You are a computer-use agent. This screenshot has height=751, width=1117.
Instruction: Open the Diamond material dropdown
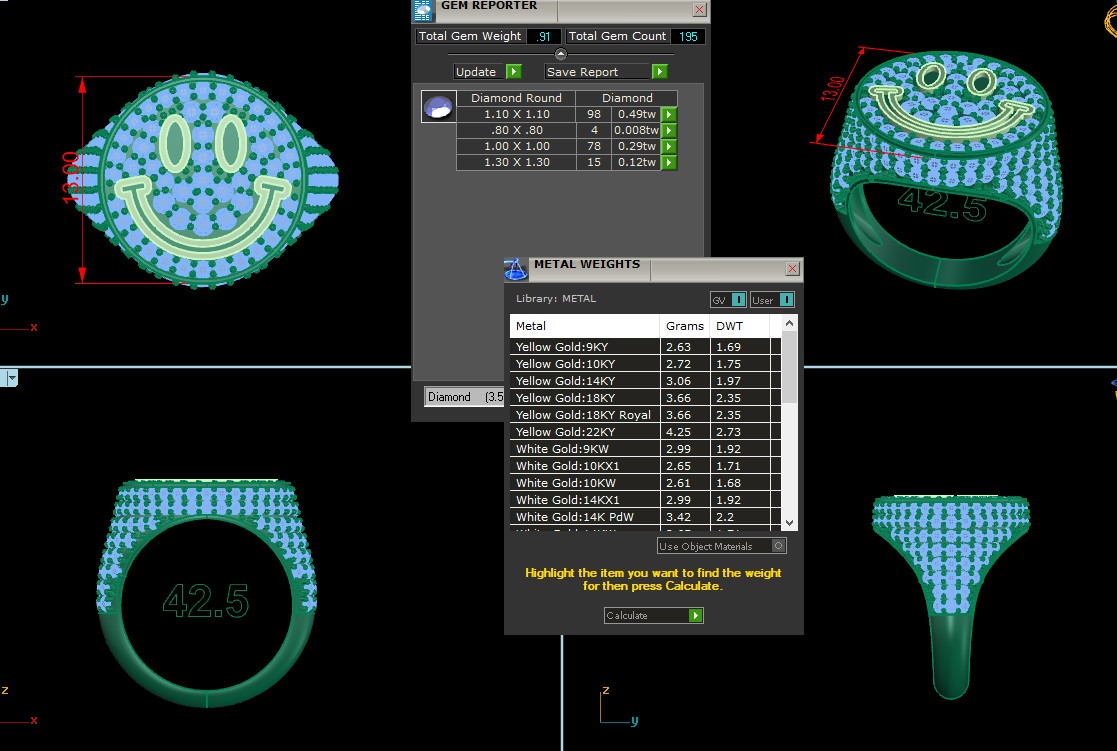[465, 397]
